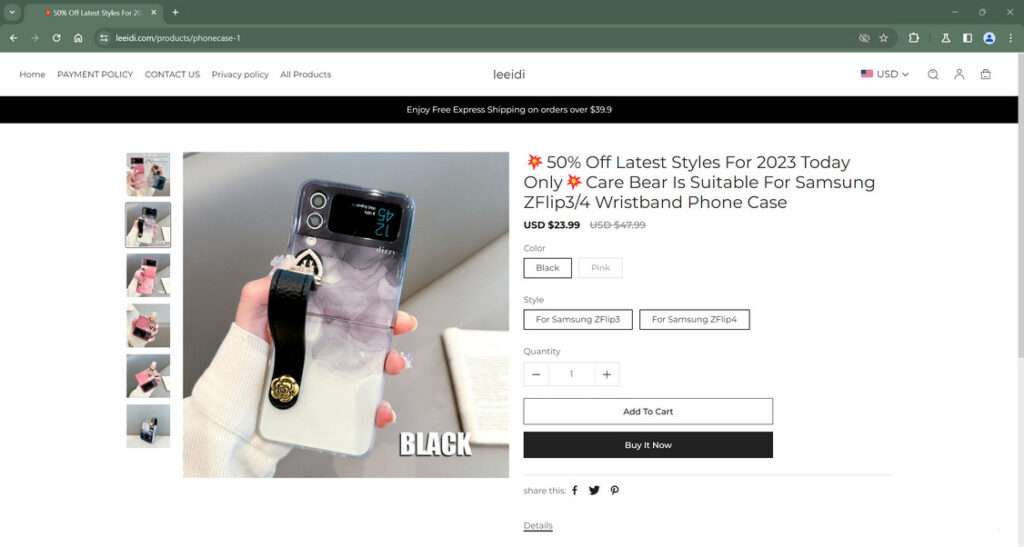The image size is (1024, 547).
Task: Select For Samsung ZFlip4 style
Action: coord(694,319)
